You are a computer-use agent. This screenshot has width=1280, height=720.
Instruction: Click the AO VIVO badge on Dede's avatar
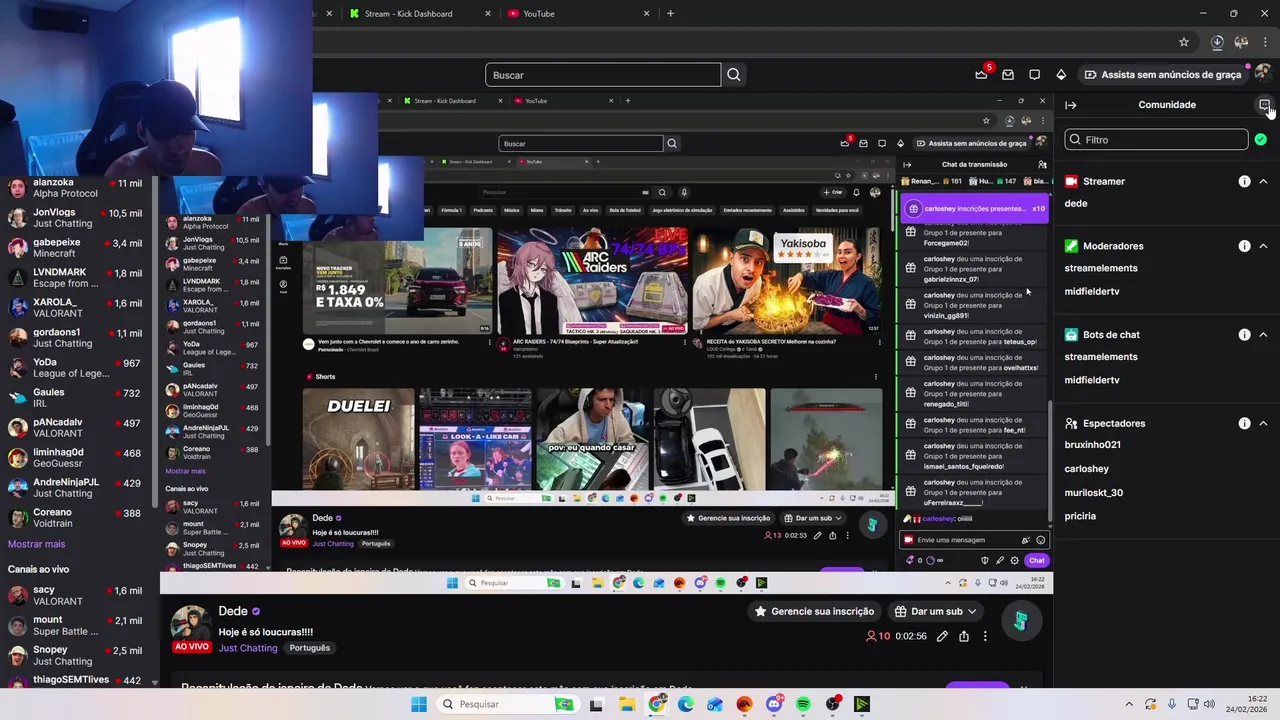pos(192,647)
